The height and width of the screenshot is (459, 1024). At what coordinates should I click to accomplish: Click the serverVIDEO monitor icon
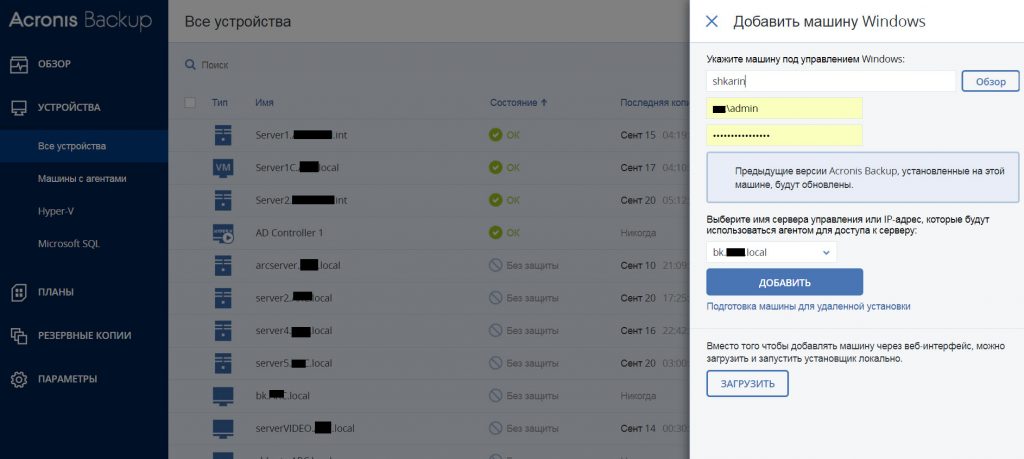(x=223, y=429)
